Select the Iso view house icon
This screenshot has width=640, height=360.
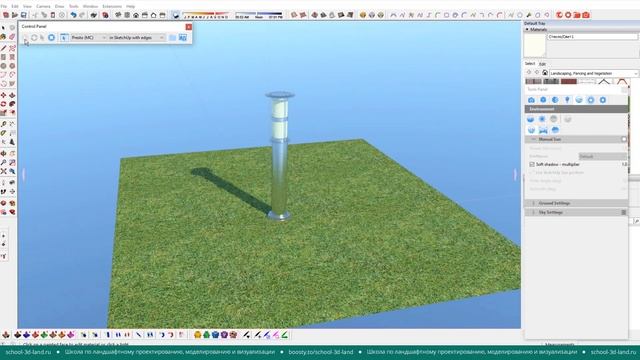point(118,15)
